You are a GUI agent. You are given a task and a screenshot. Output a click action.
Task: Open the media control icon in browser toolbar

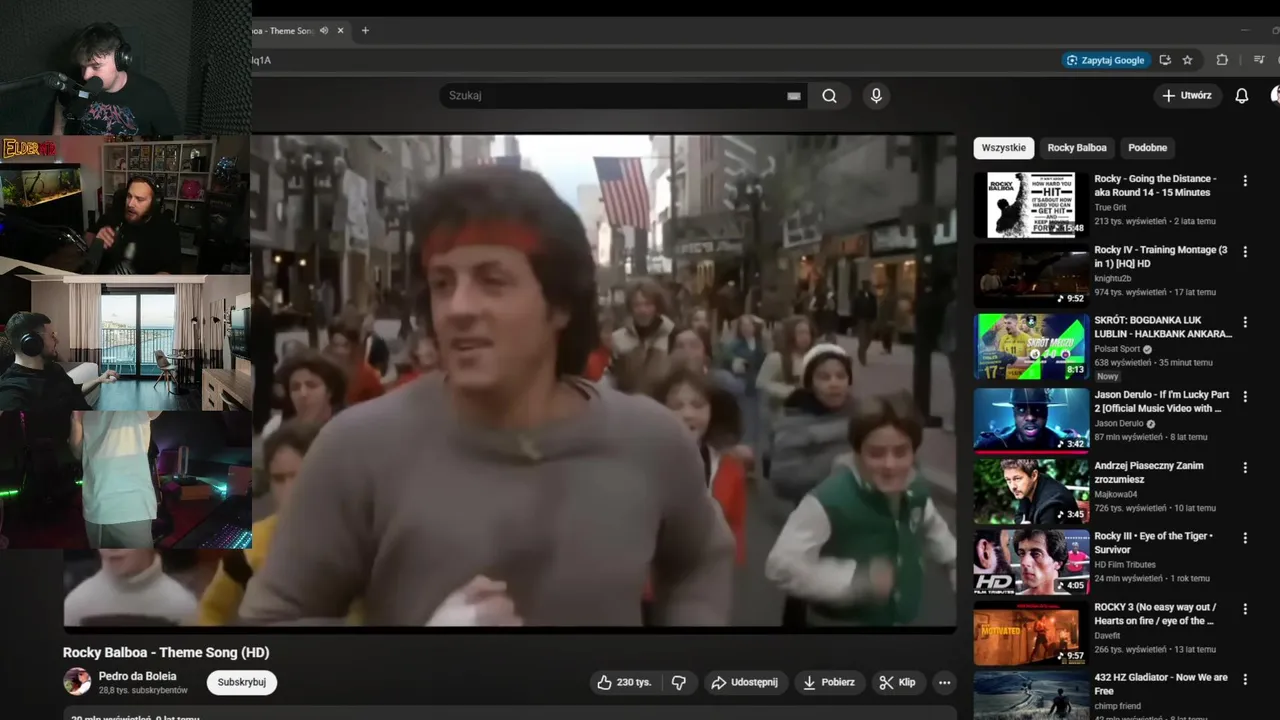point(1259,60)
